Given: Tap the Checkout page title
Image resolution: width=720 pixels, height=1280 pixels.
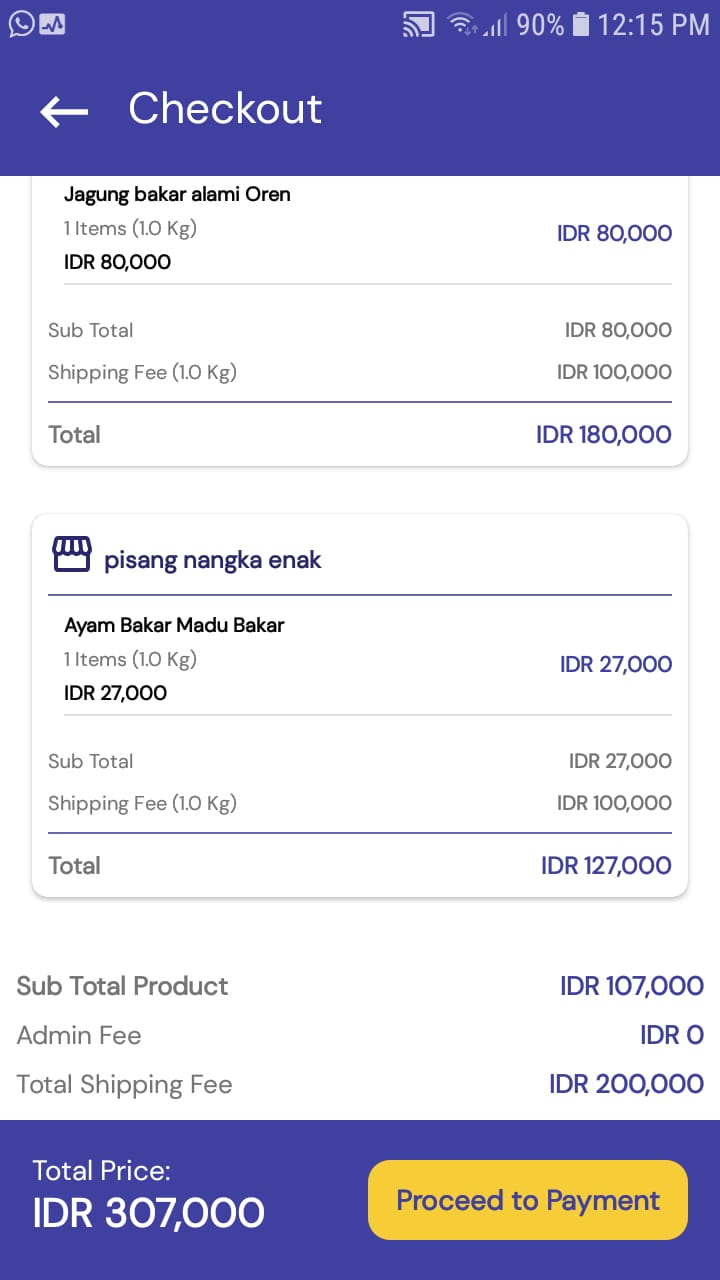Looking at the screenshot, I should [x=225, y=109].
